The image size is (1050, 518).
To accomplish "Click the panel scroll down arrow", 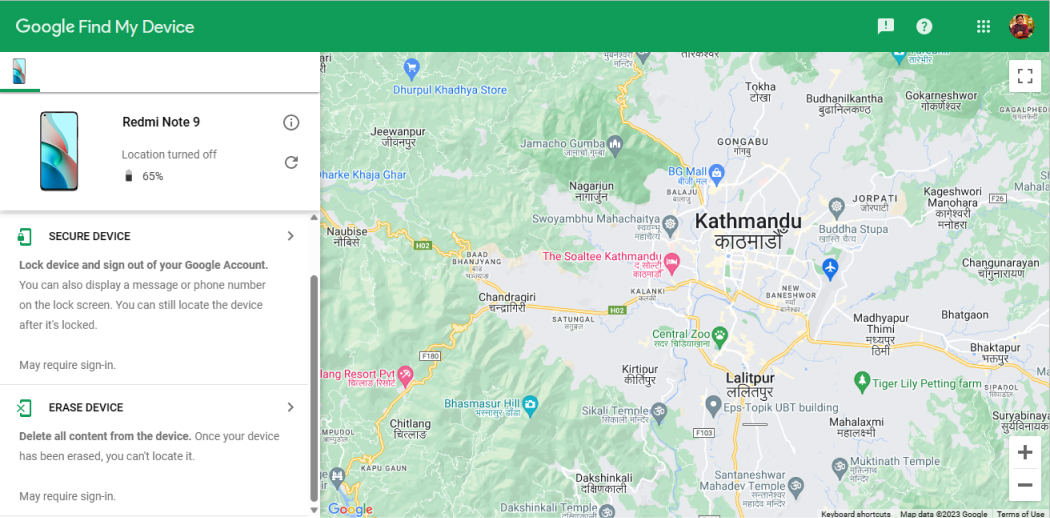I will point(314,510).
